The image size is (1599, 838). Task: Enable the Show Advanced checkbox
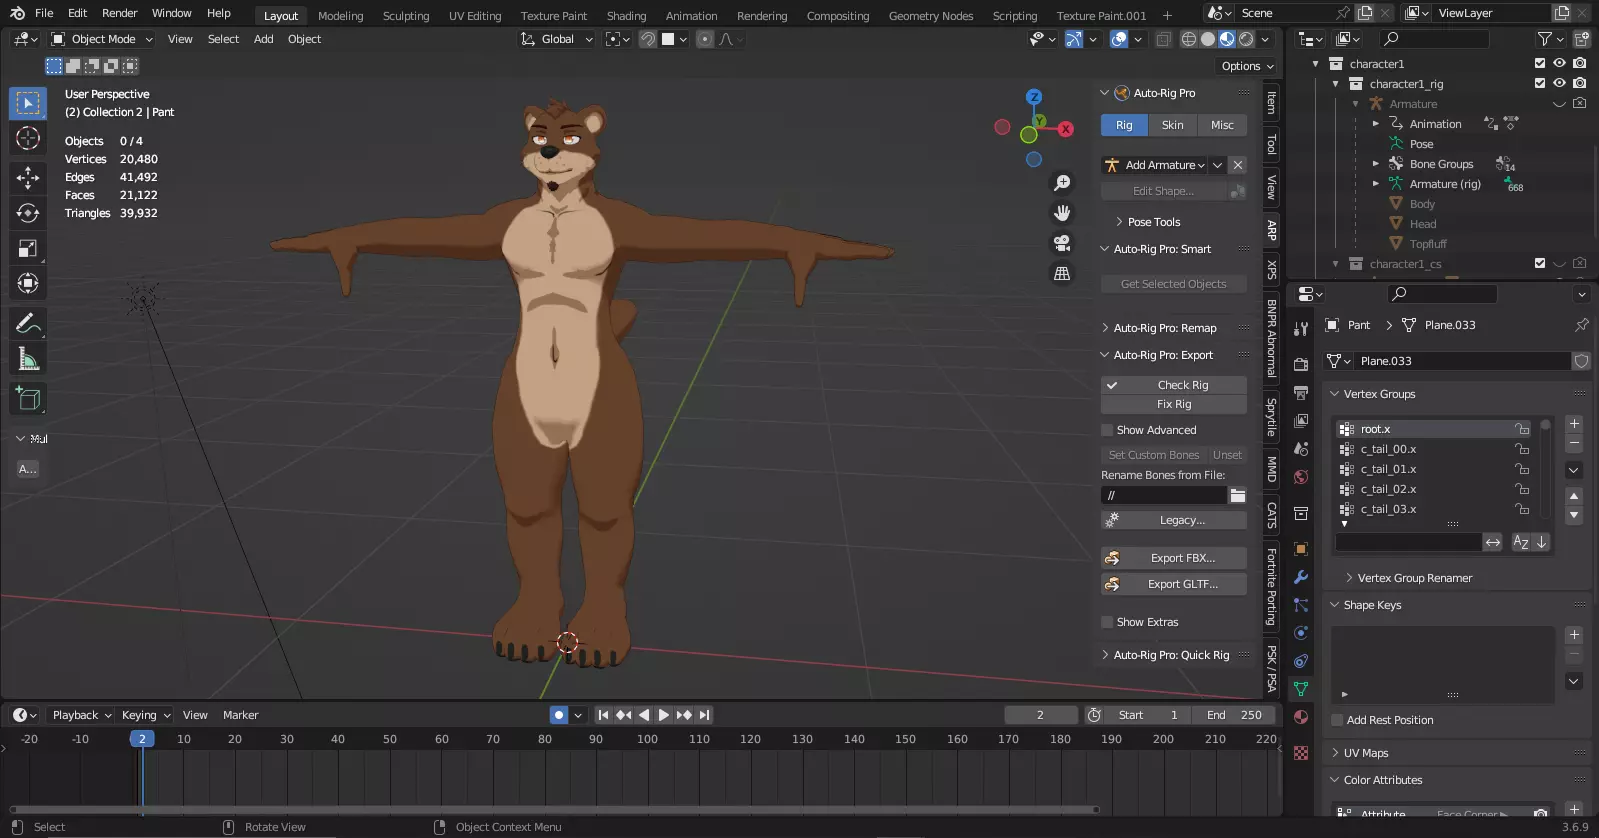click(1107, 430)
